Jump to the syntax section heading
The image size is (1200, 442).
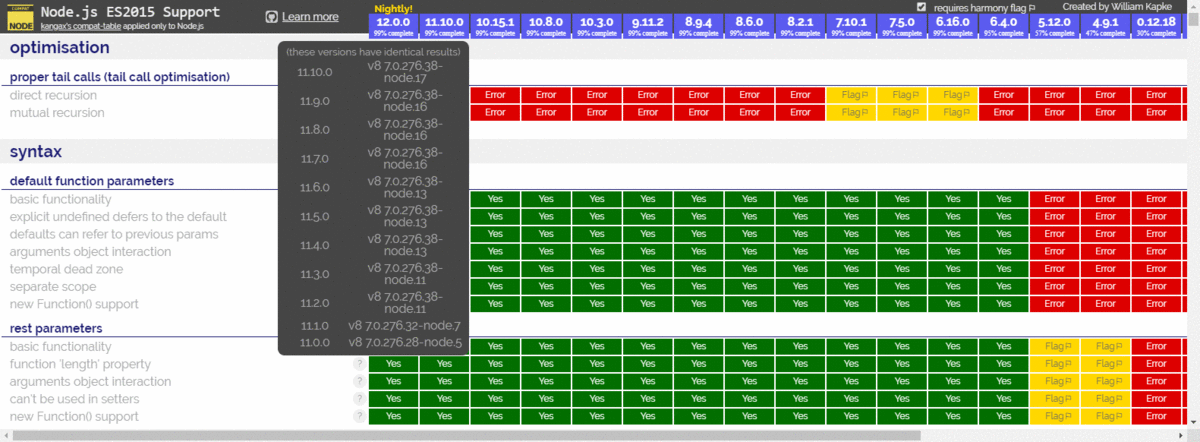(x=36, y=152)
